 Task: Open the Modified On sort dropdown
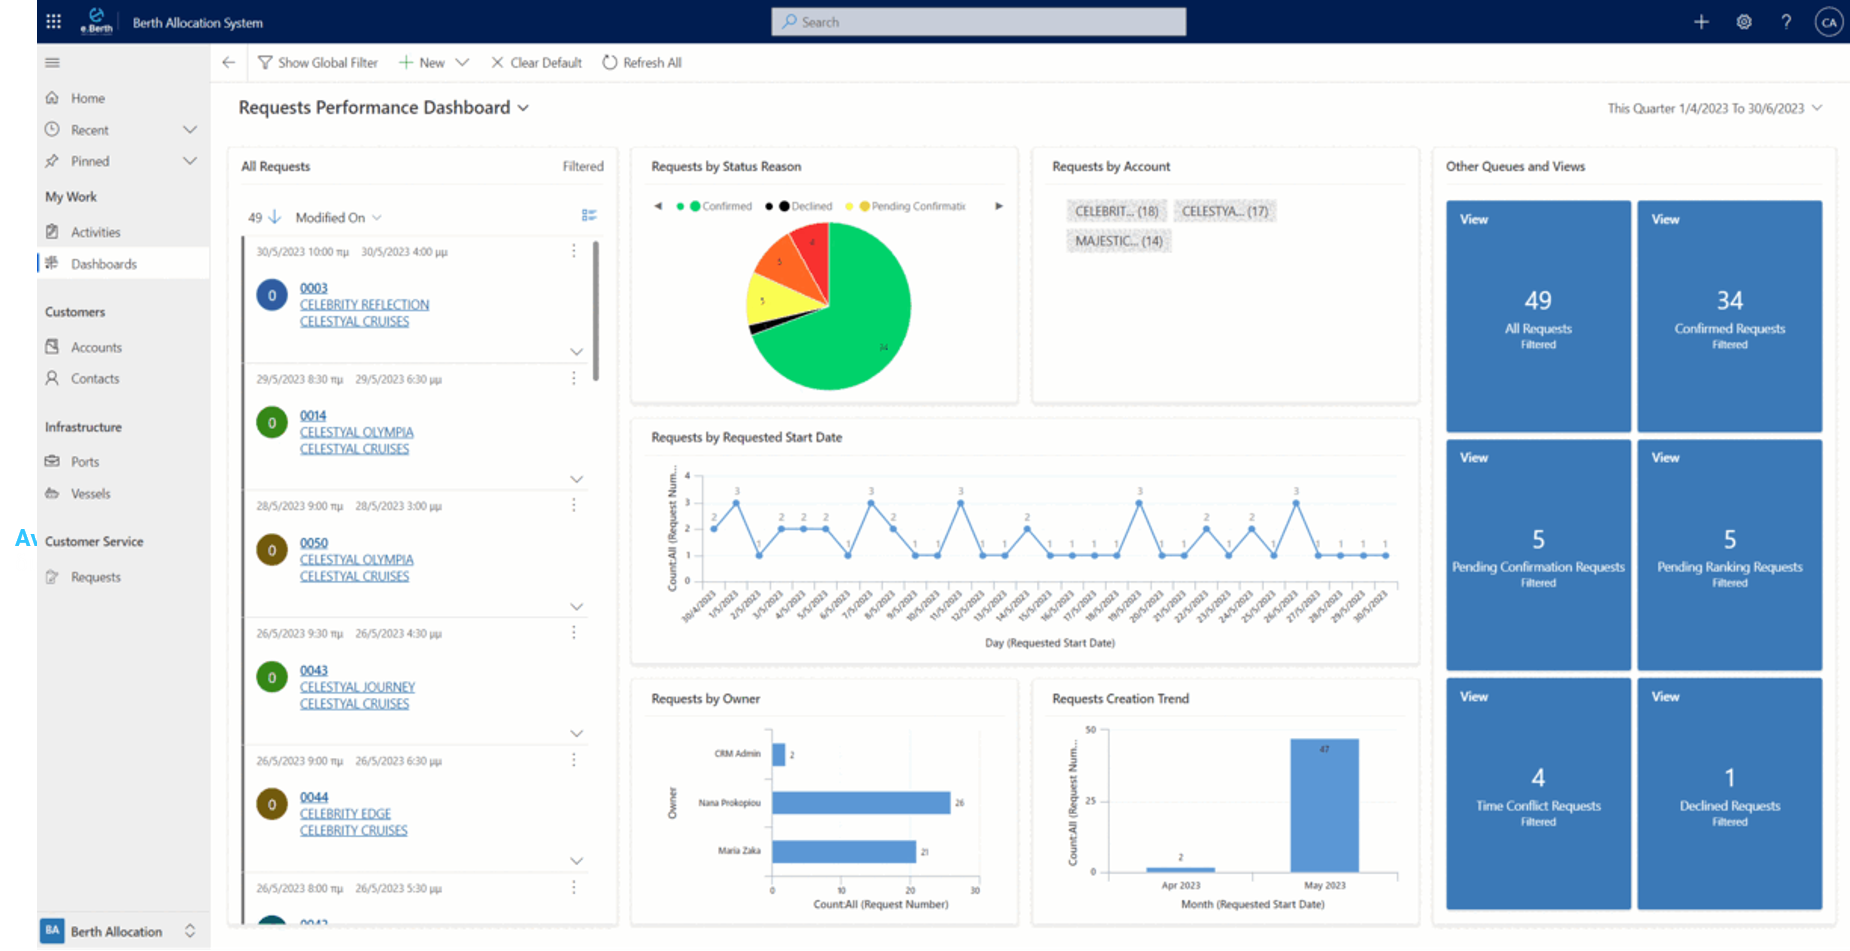[x=338, y=217]
